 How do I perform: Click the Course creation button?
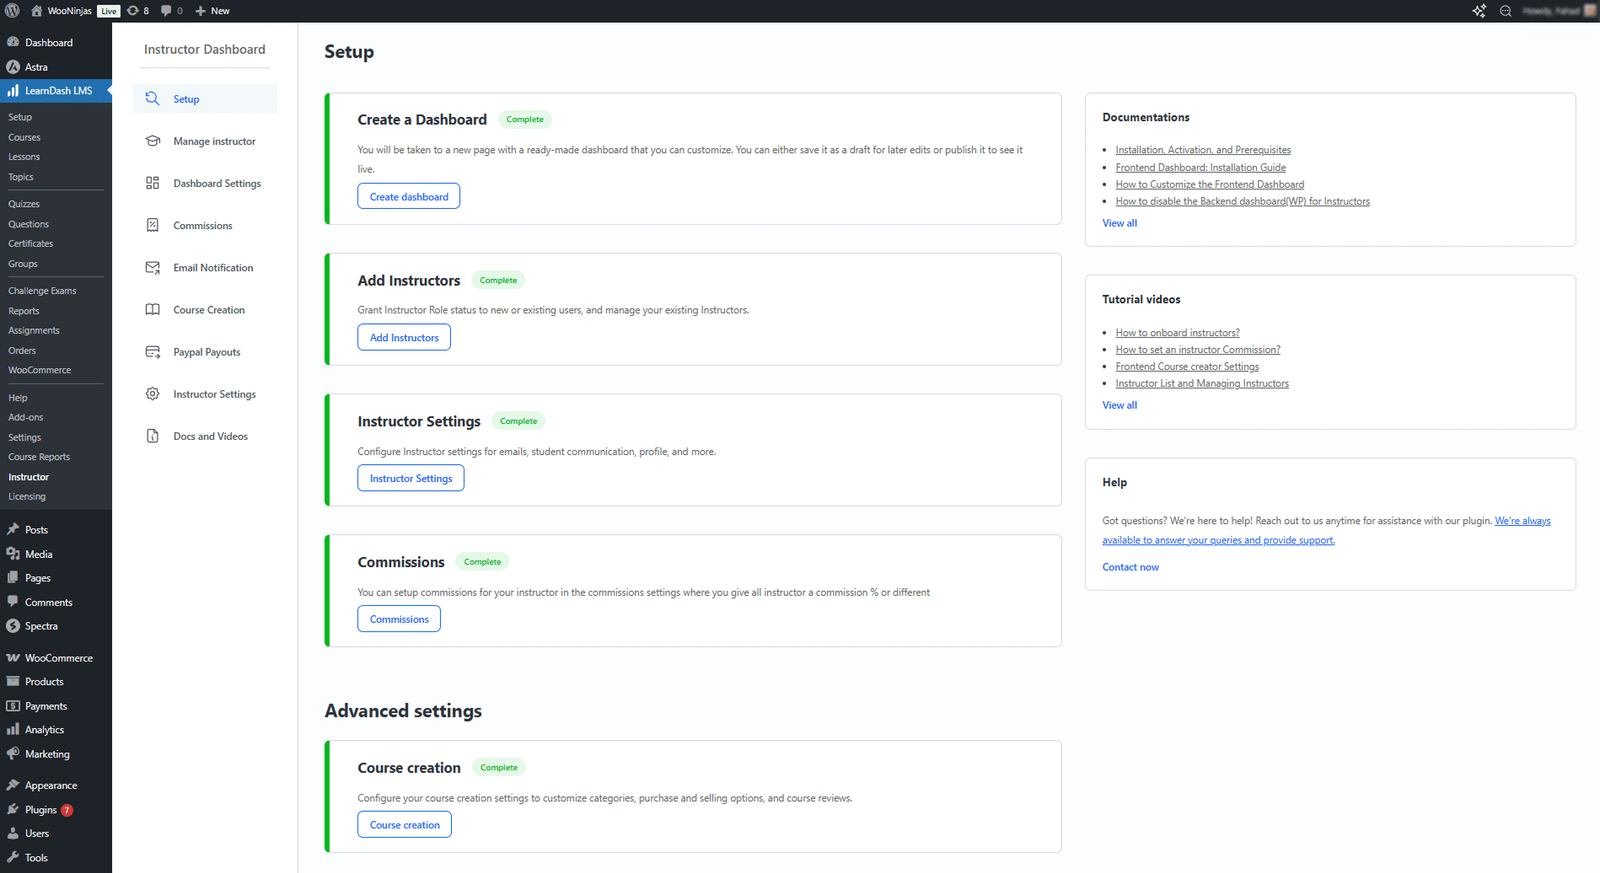coord(405,825)
